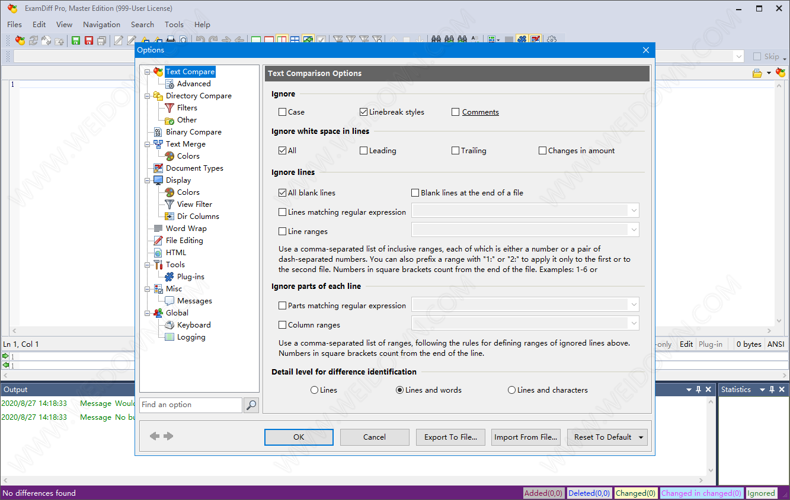
Task: Uncheck the All white space checkbox
Action: coord(282,150)
